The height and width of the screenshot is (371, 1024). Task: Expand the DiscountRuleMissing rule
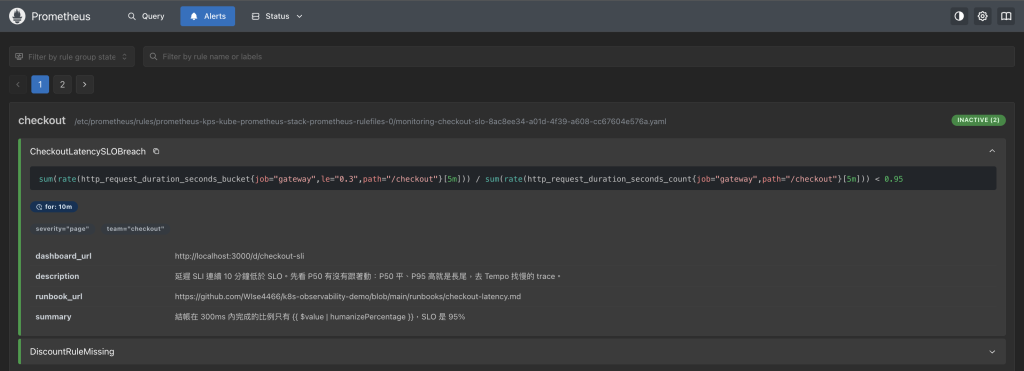992,351
